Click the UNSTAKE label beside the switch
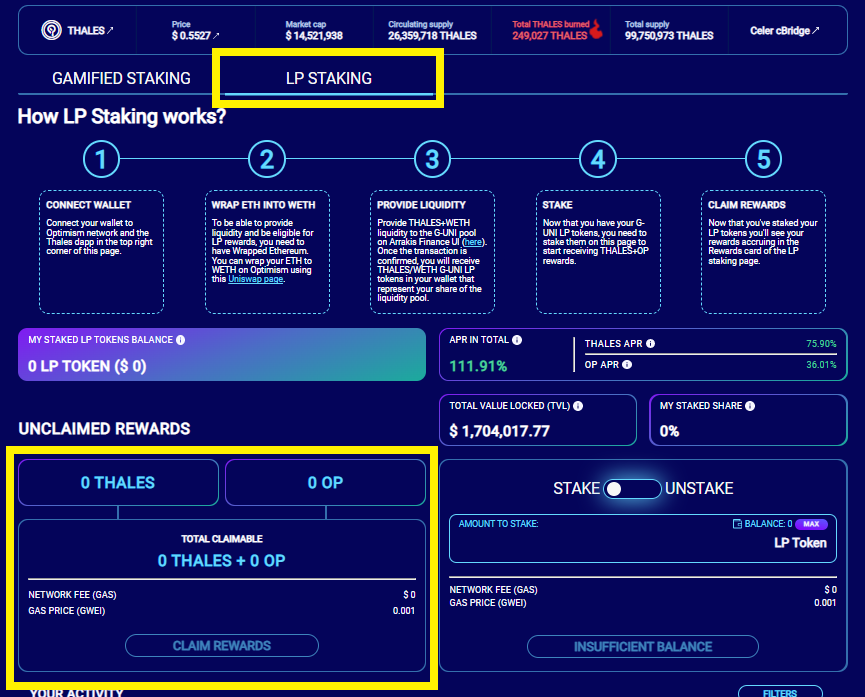 (700, 488)
